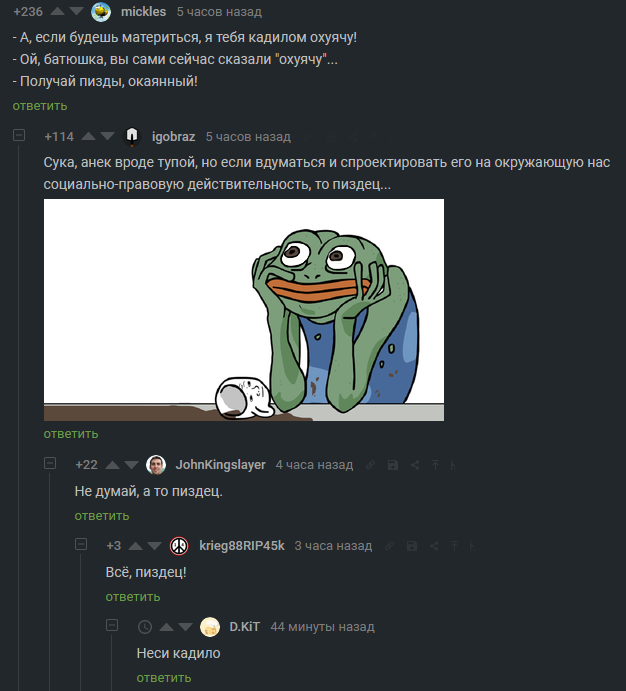
Task: Reply to D.KiT's comment
Action: [163, 678]
